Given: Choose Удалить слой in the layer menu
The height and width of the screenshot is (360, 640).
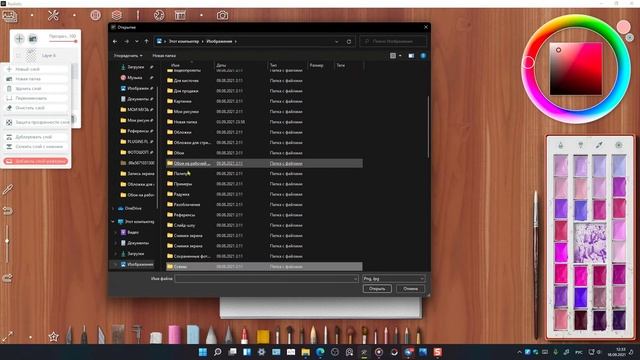Looking at the screenshot, I should click(36, 89).
